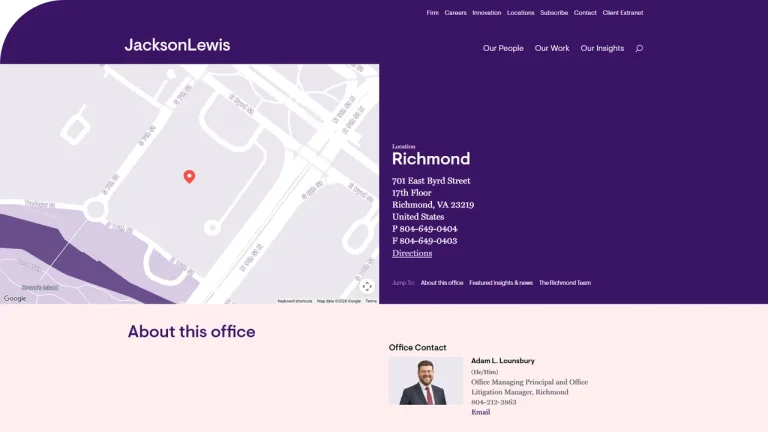Open the Directions link
This screenshot has height=432, width=768.
tap(412, 253)
